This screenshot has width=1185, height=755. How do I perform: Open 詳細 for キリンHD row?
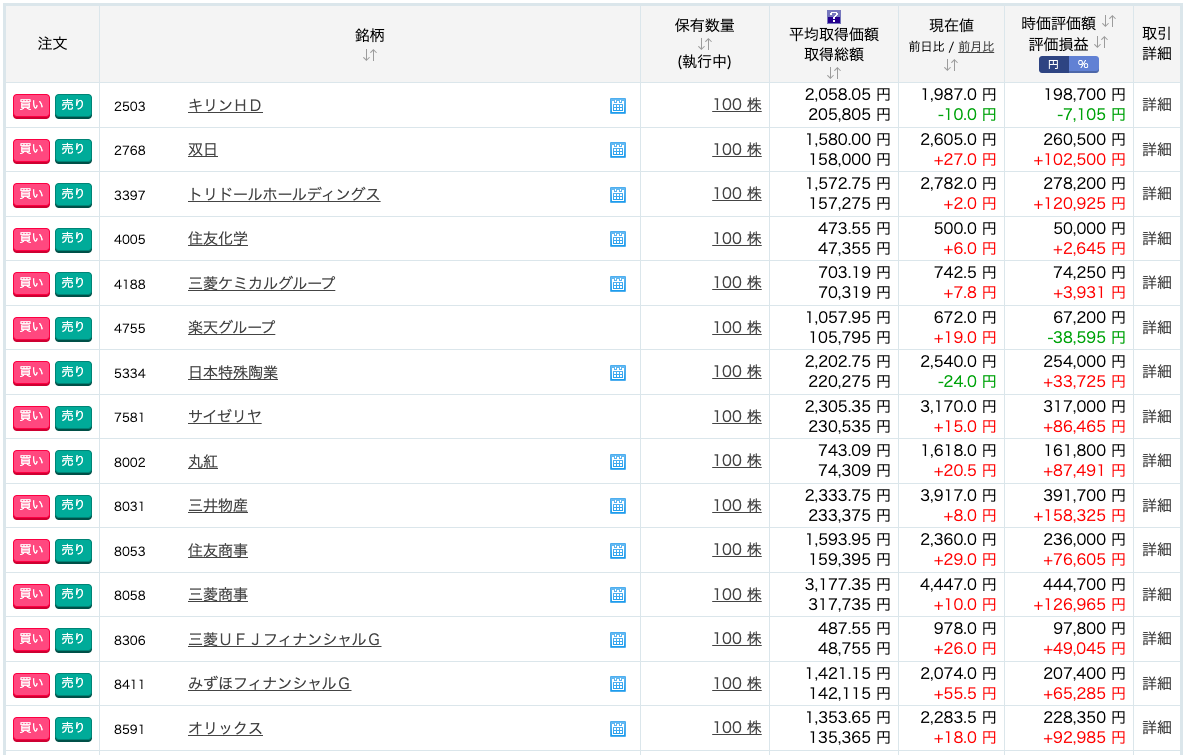(1157, 105)
